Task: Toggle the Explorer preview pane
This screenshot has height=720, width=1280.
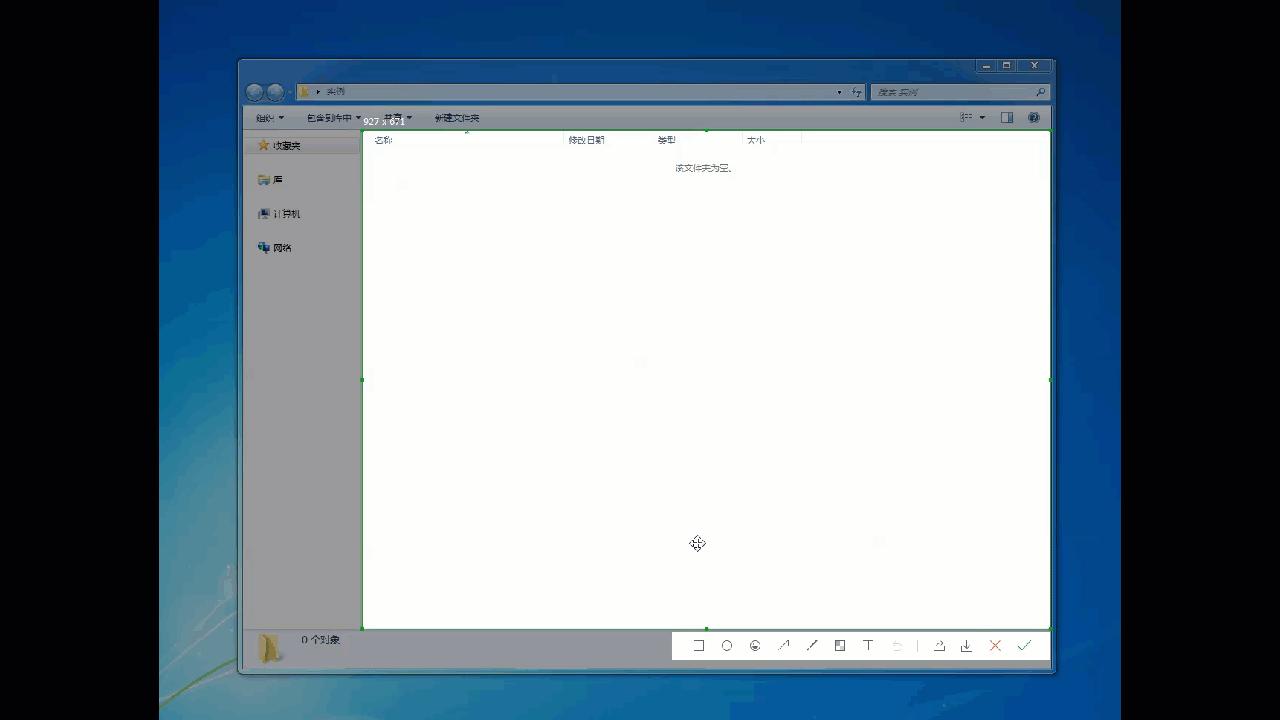Action: (1007, 118)
